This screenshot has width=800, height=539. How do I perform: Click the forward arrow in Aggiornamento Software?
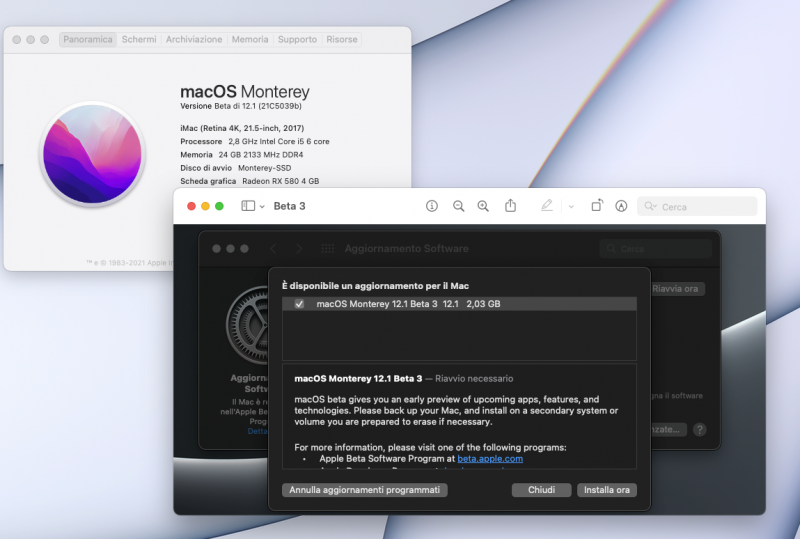(x=299, y=249)
